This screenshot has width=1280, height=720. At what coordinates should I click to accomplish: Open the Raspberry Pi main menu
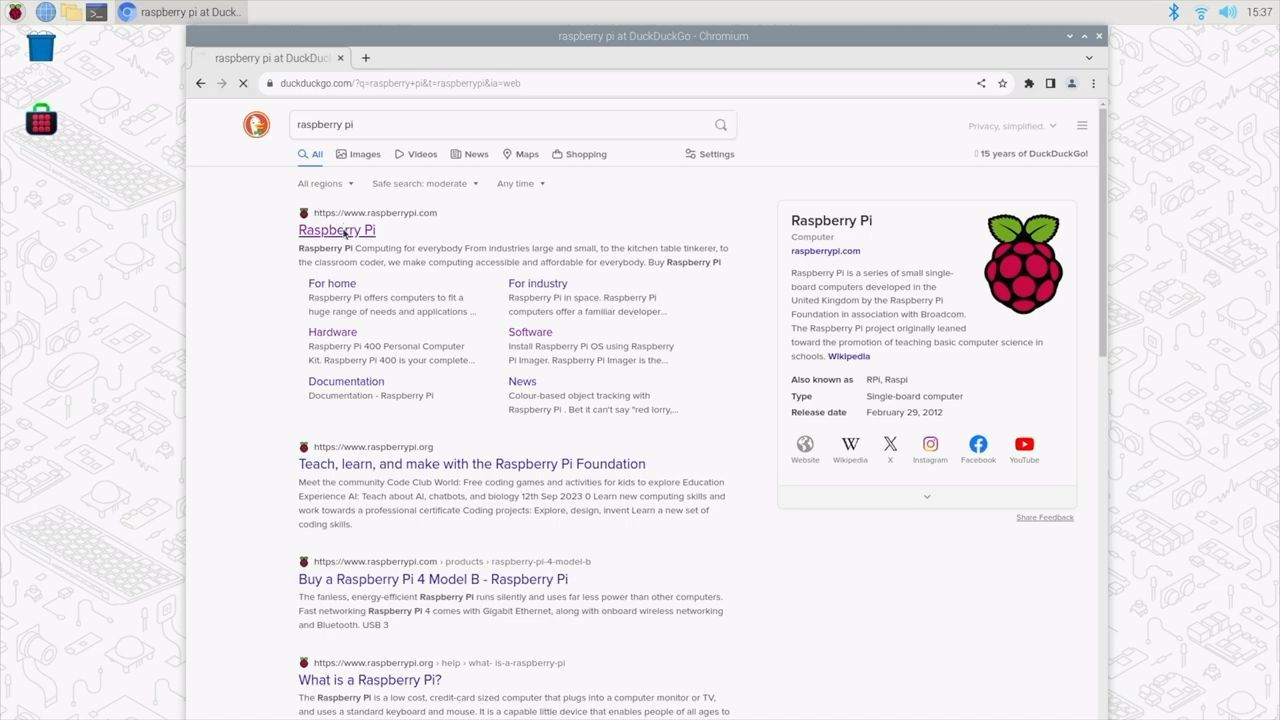coord(15,12)
